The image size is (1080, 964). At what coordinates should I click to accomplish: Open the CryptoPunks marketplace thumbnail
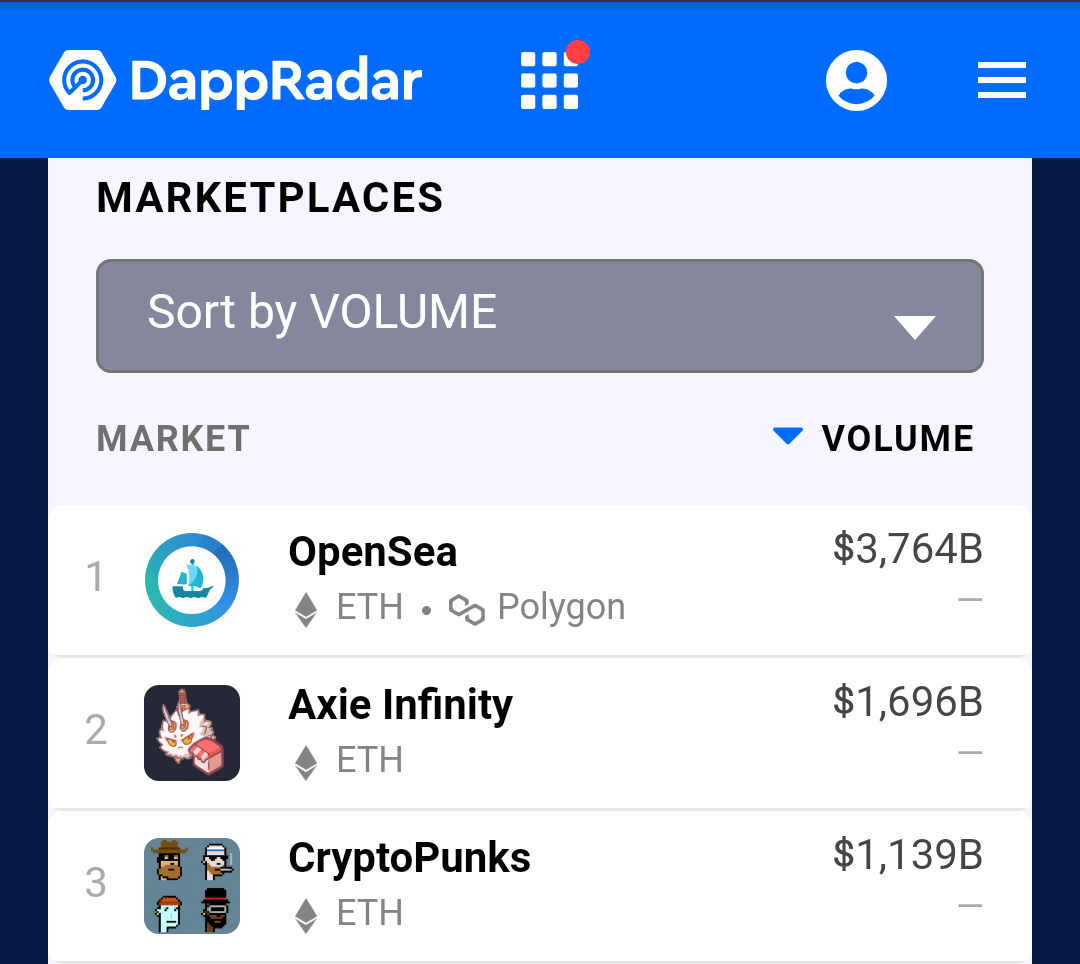tap(192, 886)
